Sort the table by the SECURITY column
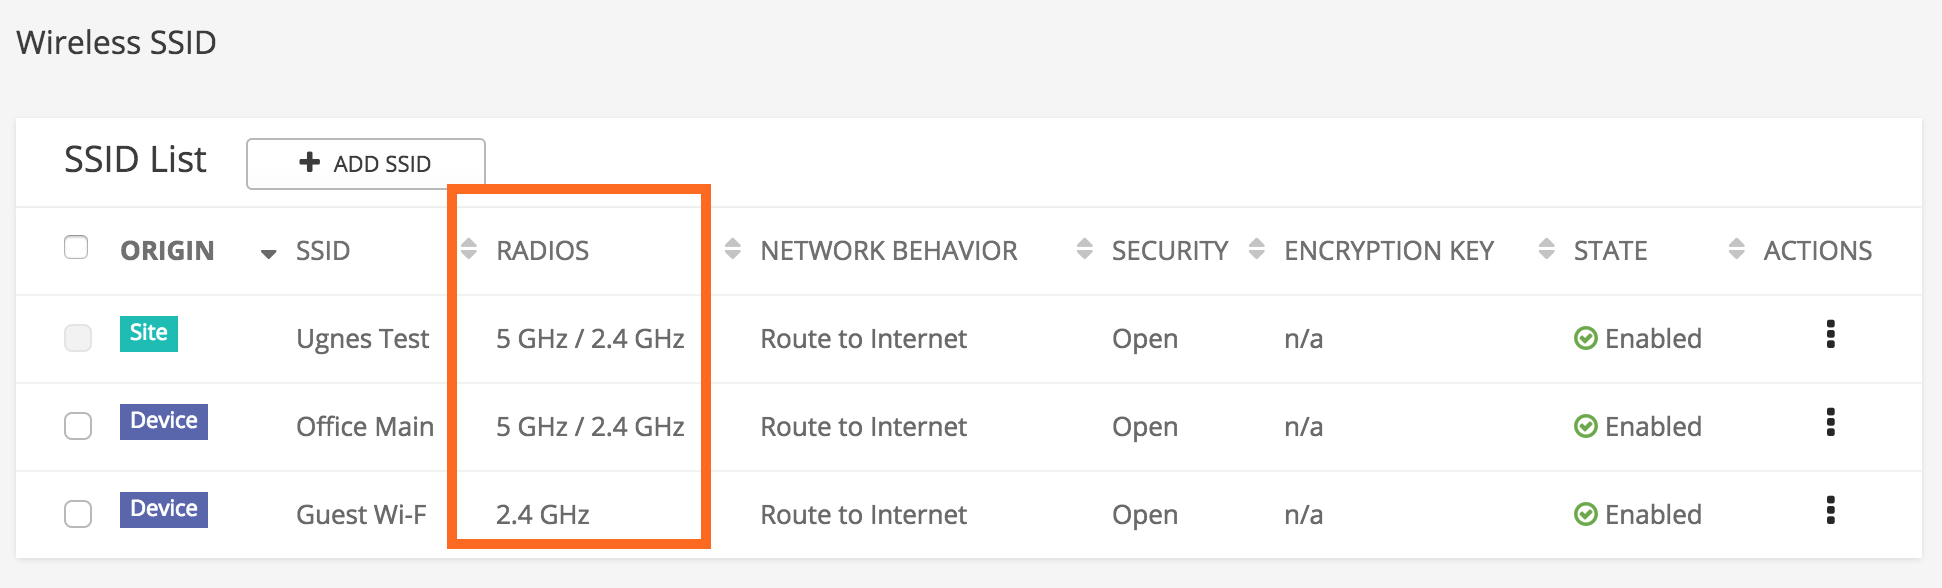Screen dimensions: 1942x588 1084,250
